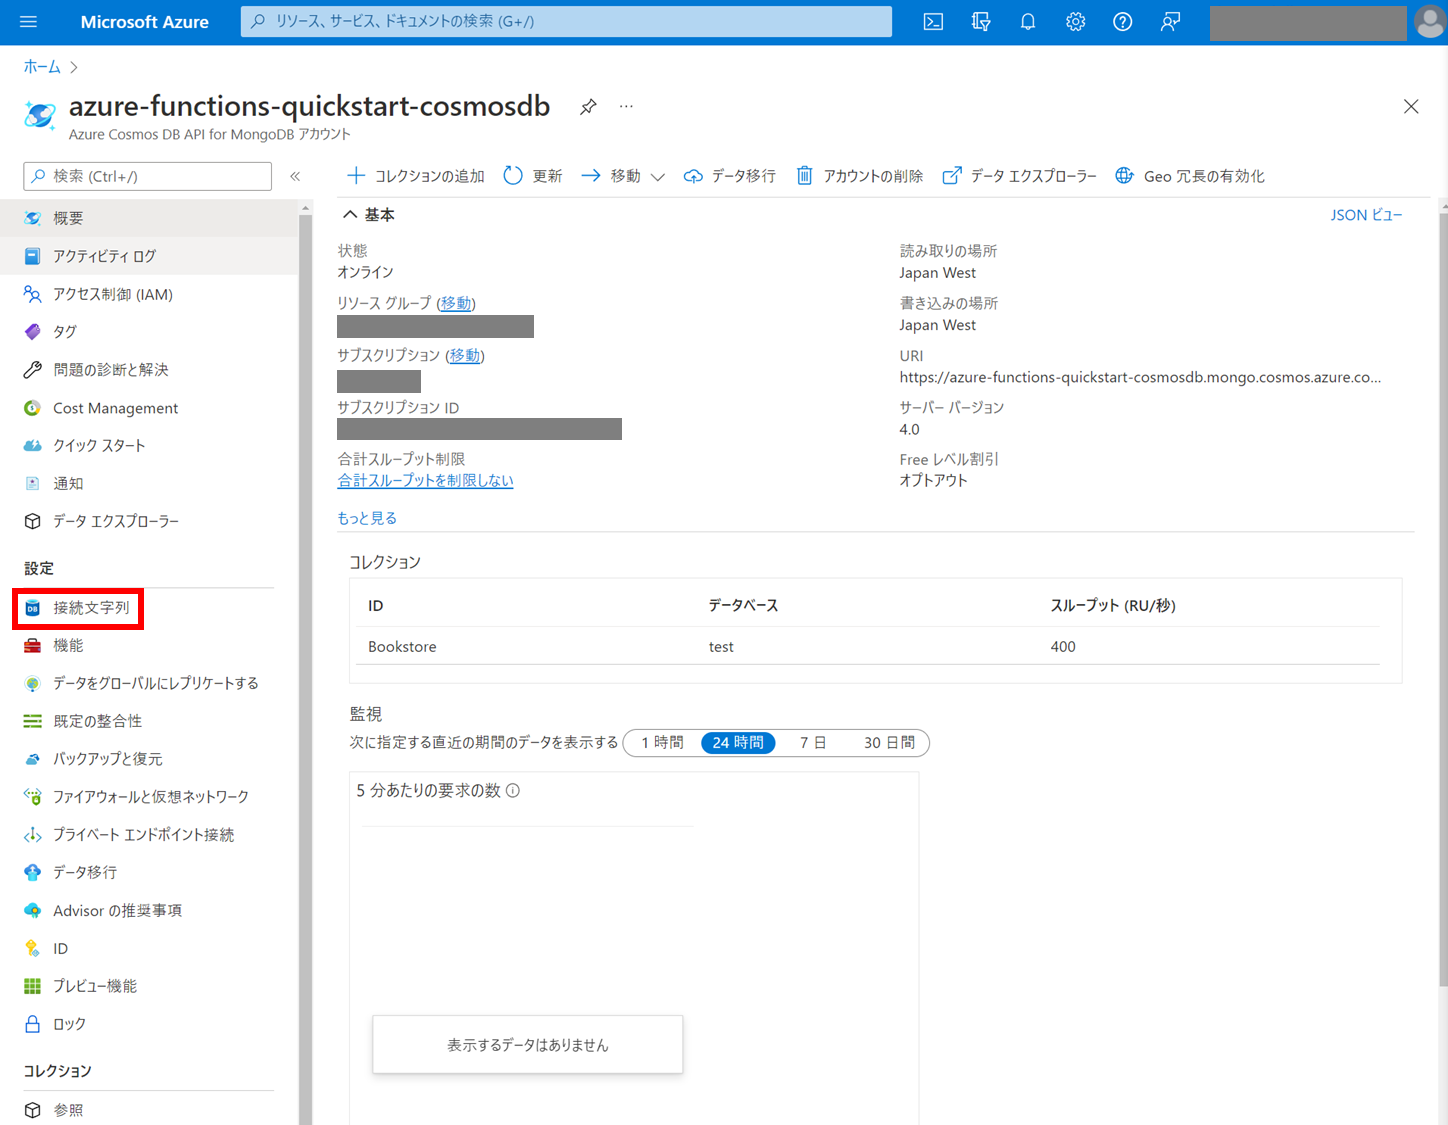Viewport: 1448px width, 1125px height.
Task: Click the Microsoft Azure logo text
Action: [x=144, y=22]
